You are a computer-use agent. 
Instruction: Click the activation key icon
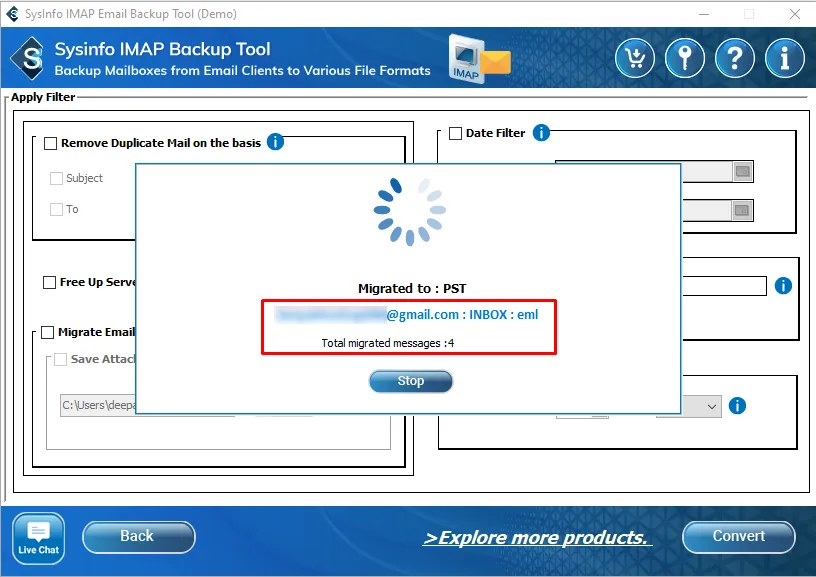684,58
